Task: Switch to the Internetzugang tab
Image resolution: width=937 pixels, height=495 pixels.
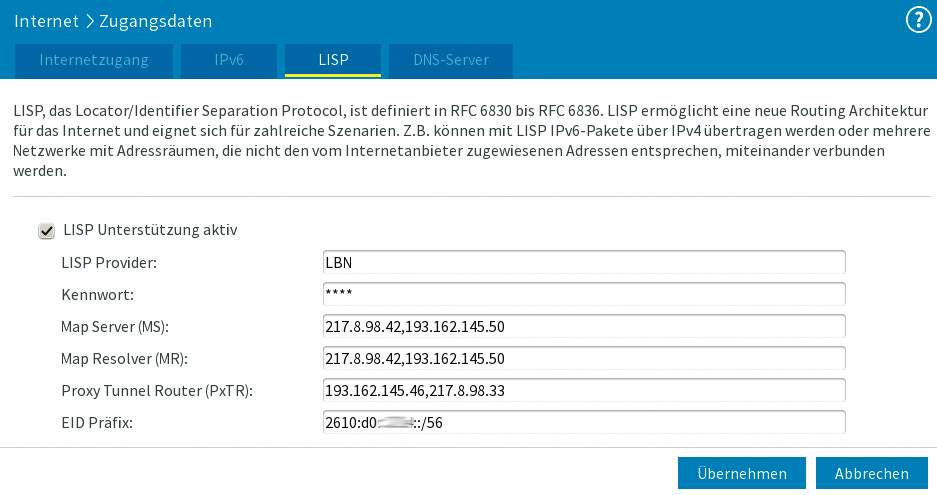Action: pyautogui.click(x=94, y=60)
